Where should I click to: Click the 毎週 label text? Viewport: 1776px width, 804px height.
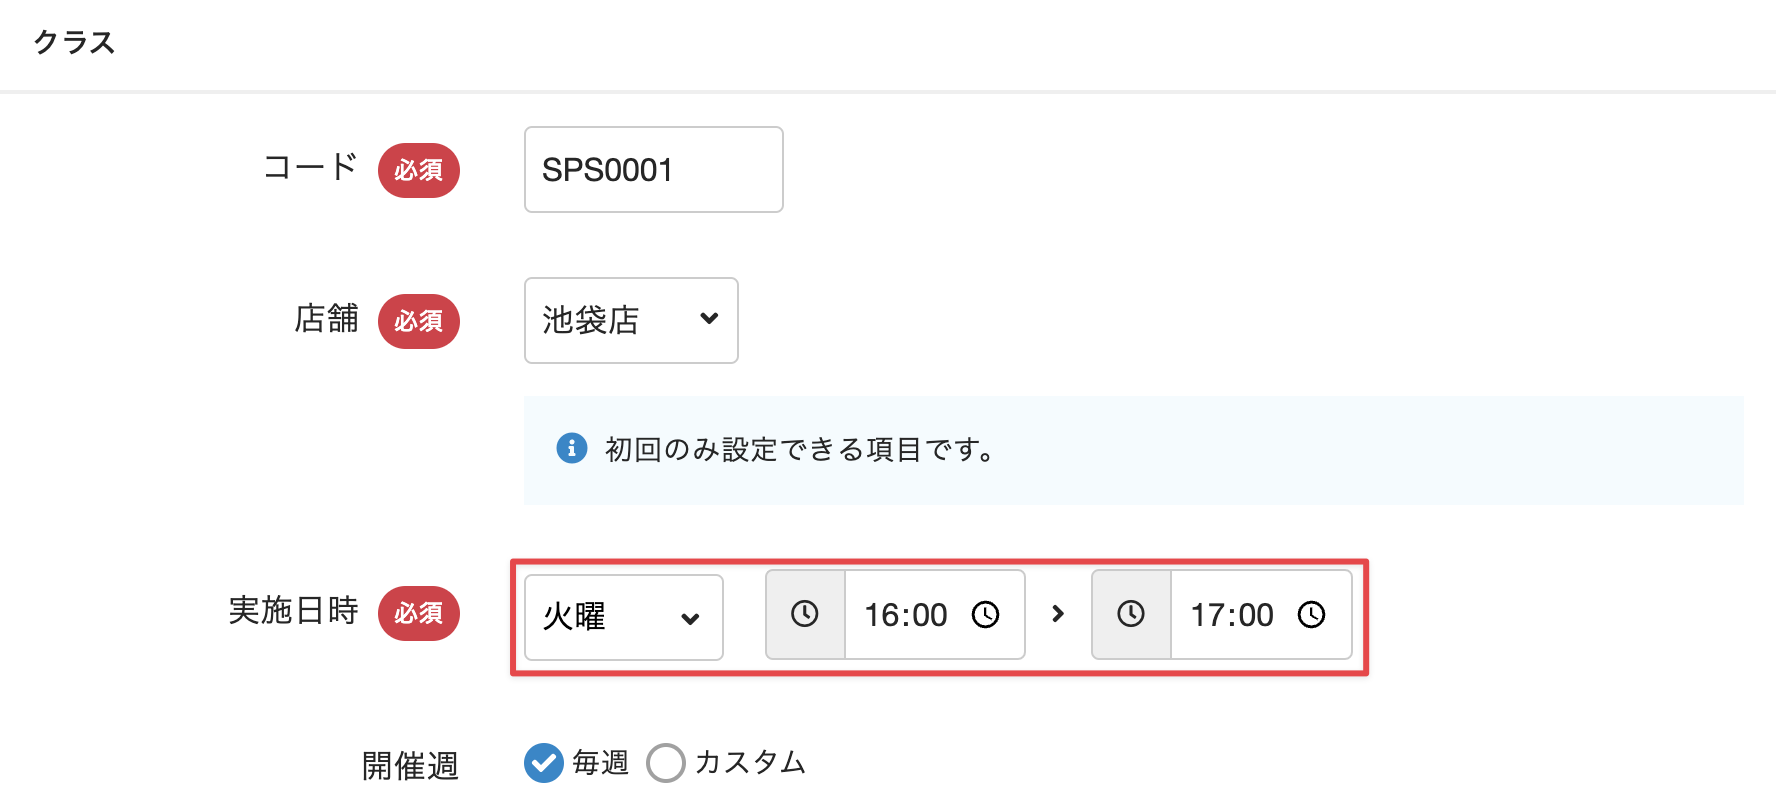pos(601,763)
